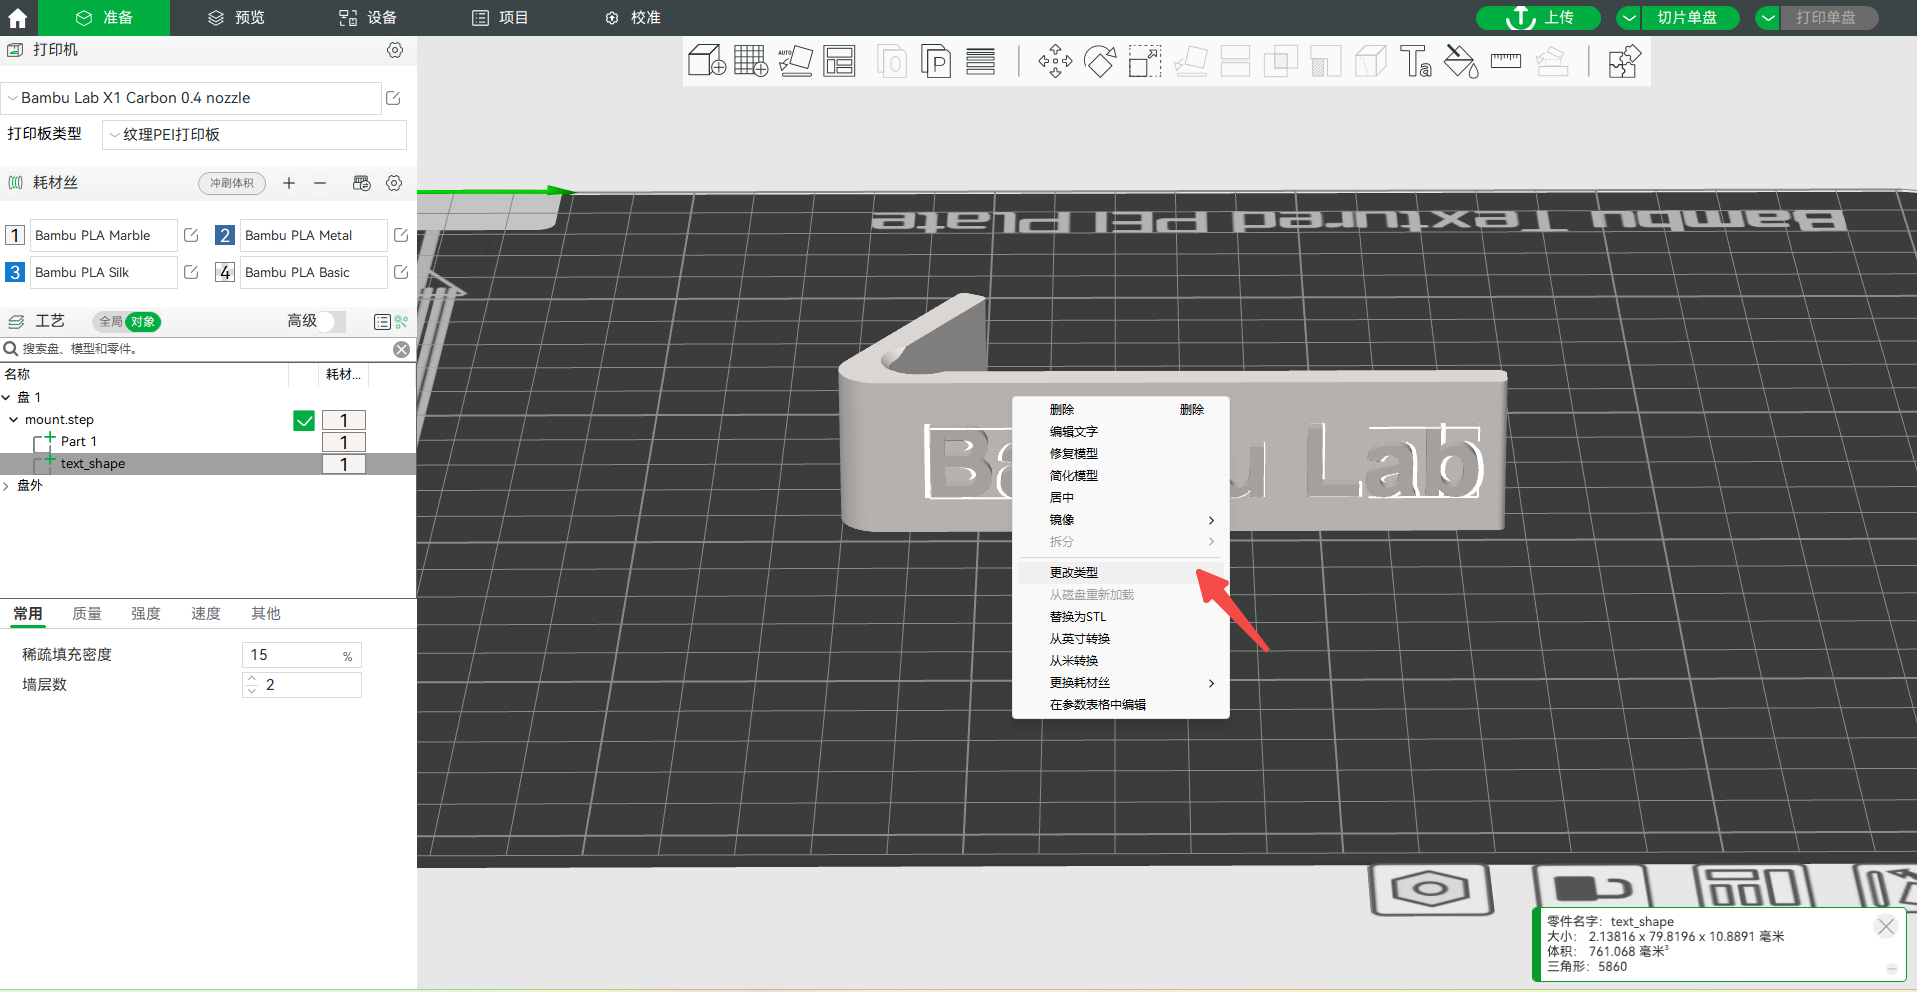Collapse the 盘 1 tree node

(x=6, y=398)
